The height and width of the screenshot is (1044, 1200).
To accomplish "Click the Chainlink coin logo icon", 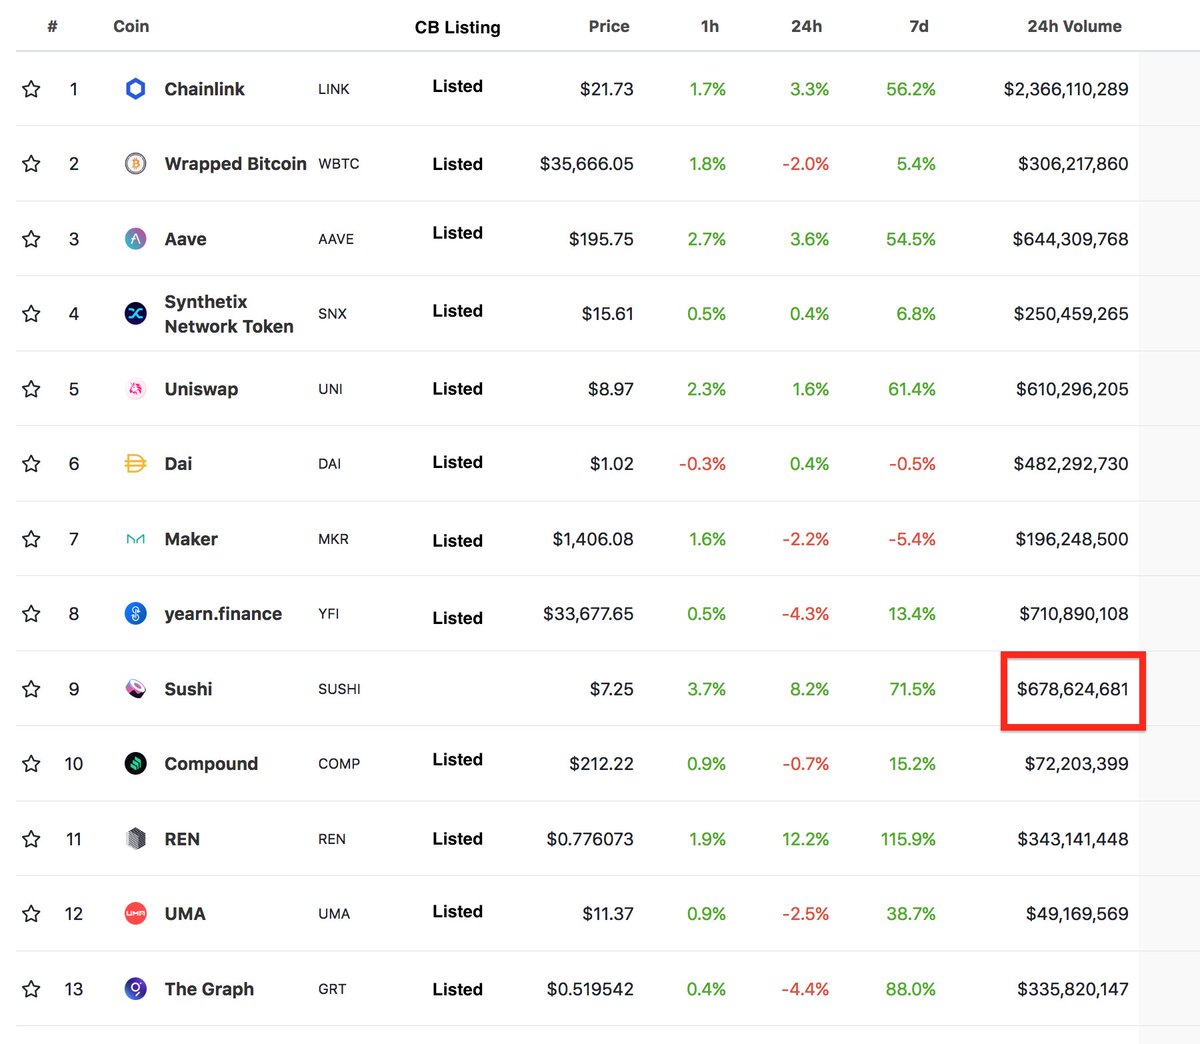I will (135, 89).
